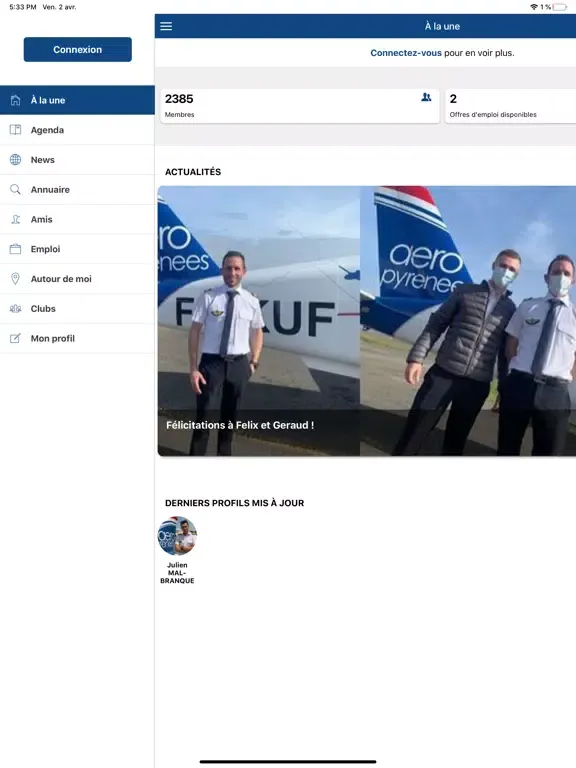Open the Félicitations à Felix et Geraud news image
The height and width of the screenshot is (768, 576).
click(366, 321)
